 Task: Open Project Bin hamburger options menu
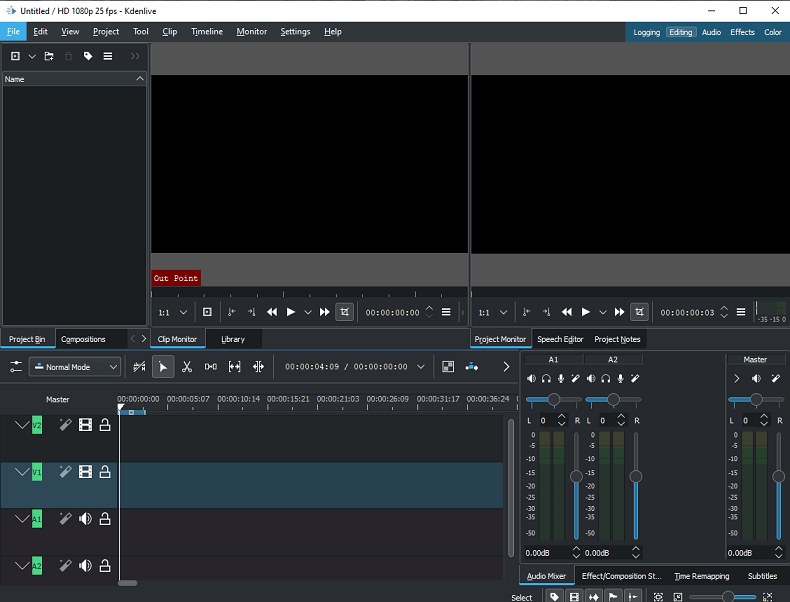click(108, 56)
